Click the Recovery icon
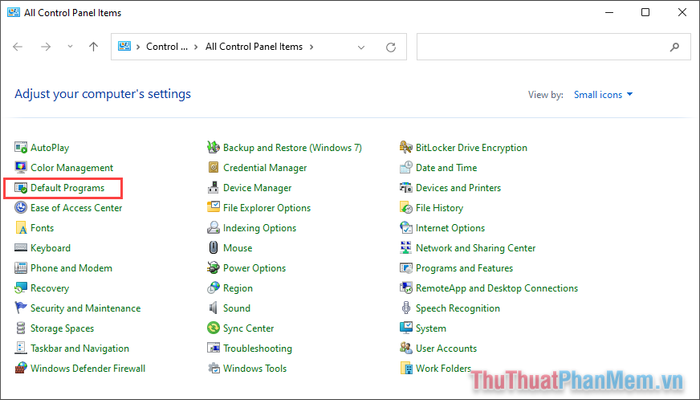Image resolution: width=700 pixels, height=400 pixels. [x=21, y=288]
